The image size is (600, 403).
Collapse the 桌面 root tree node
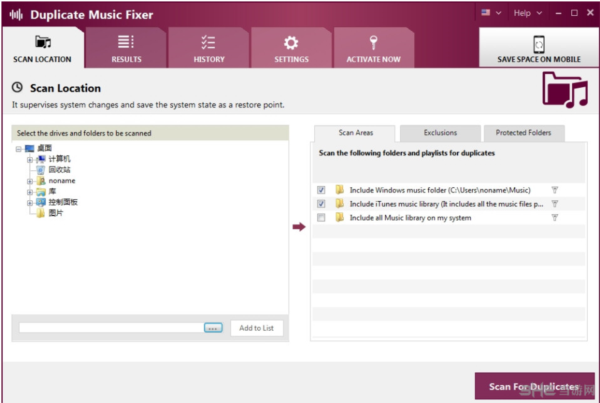click(x=18, y=148)
